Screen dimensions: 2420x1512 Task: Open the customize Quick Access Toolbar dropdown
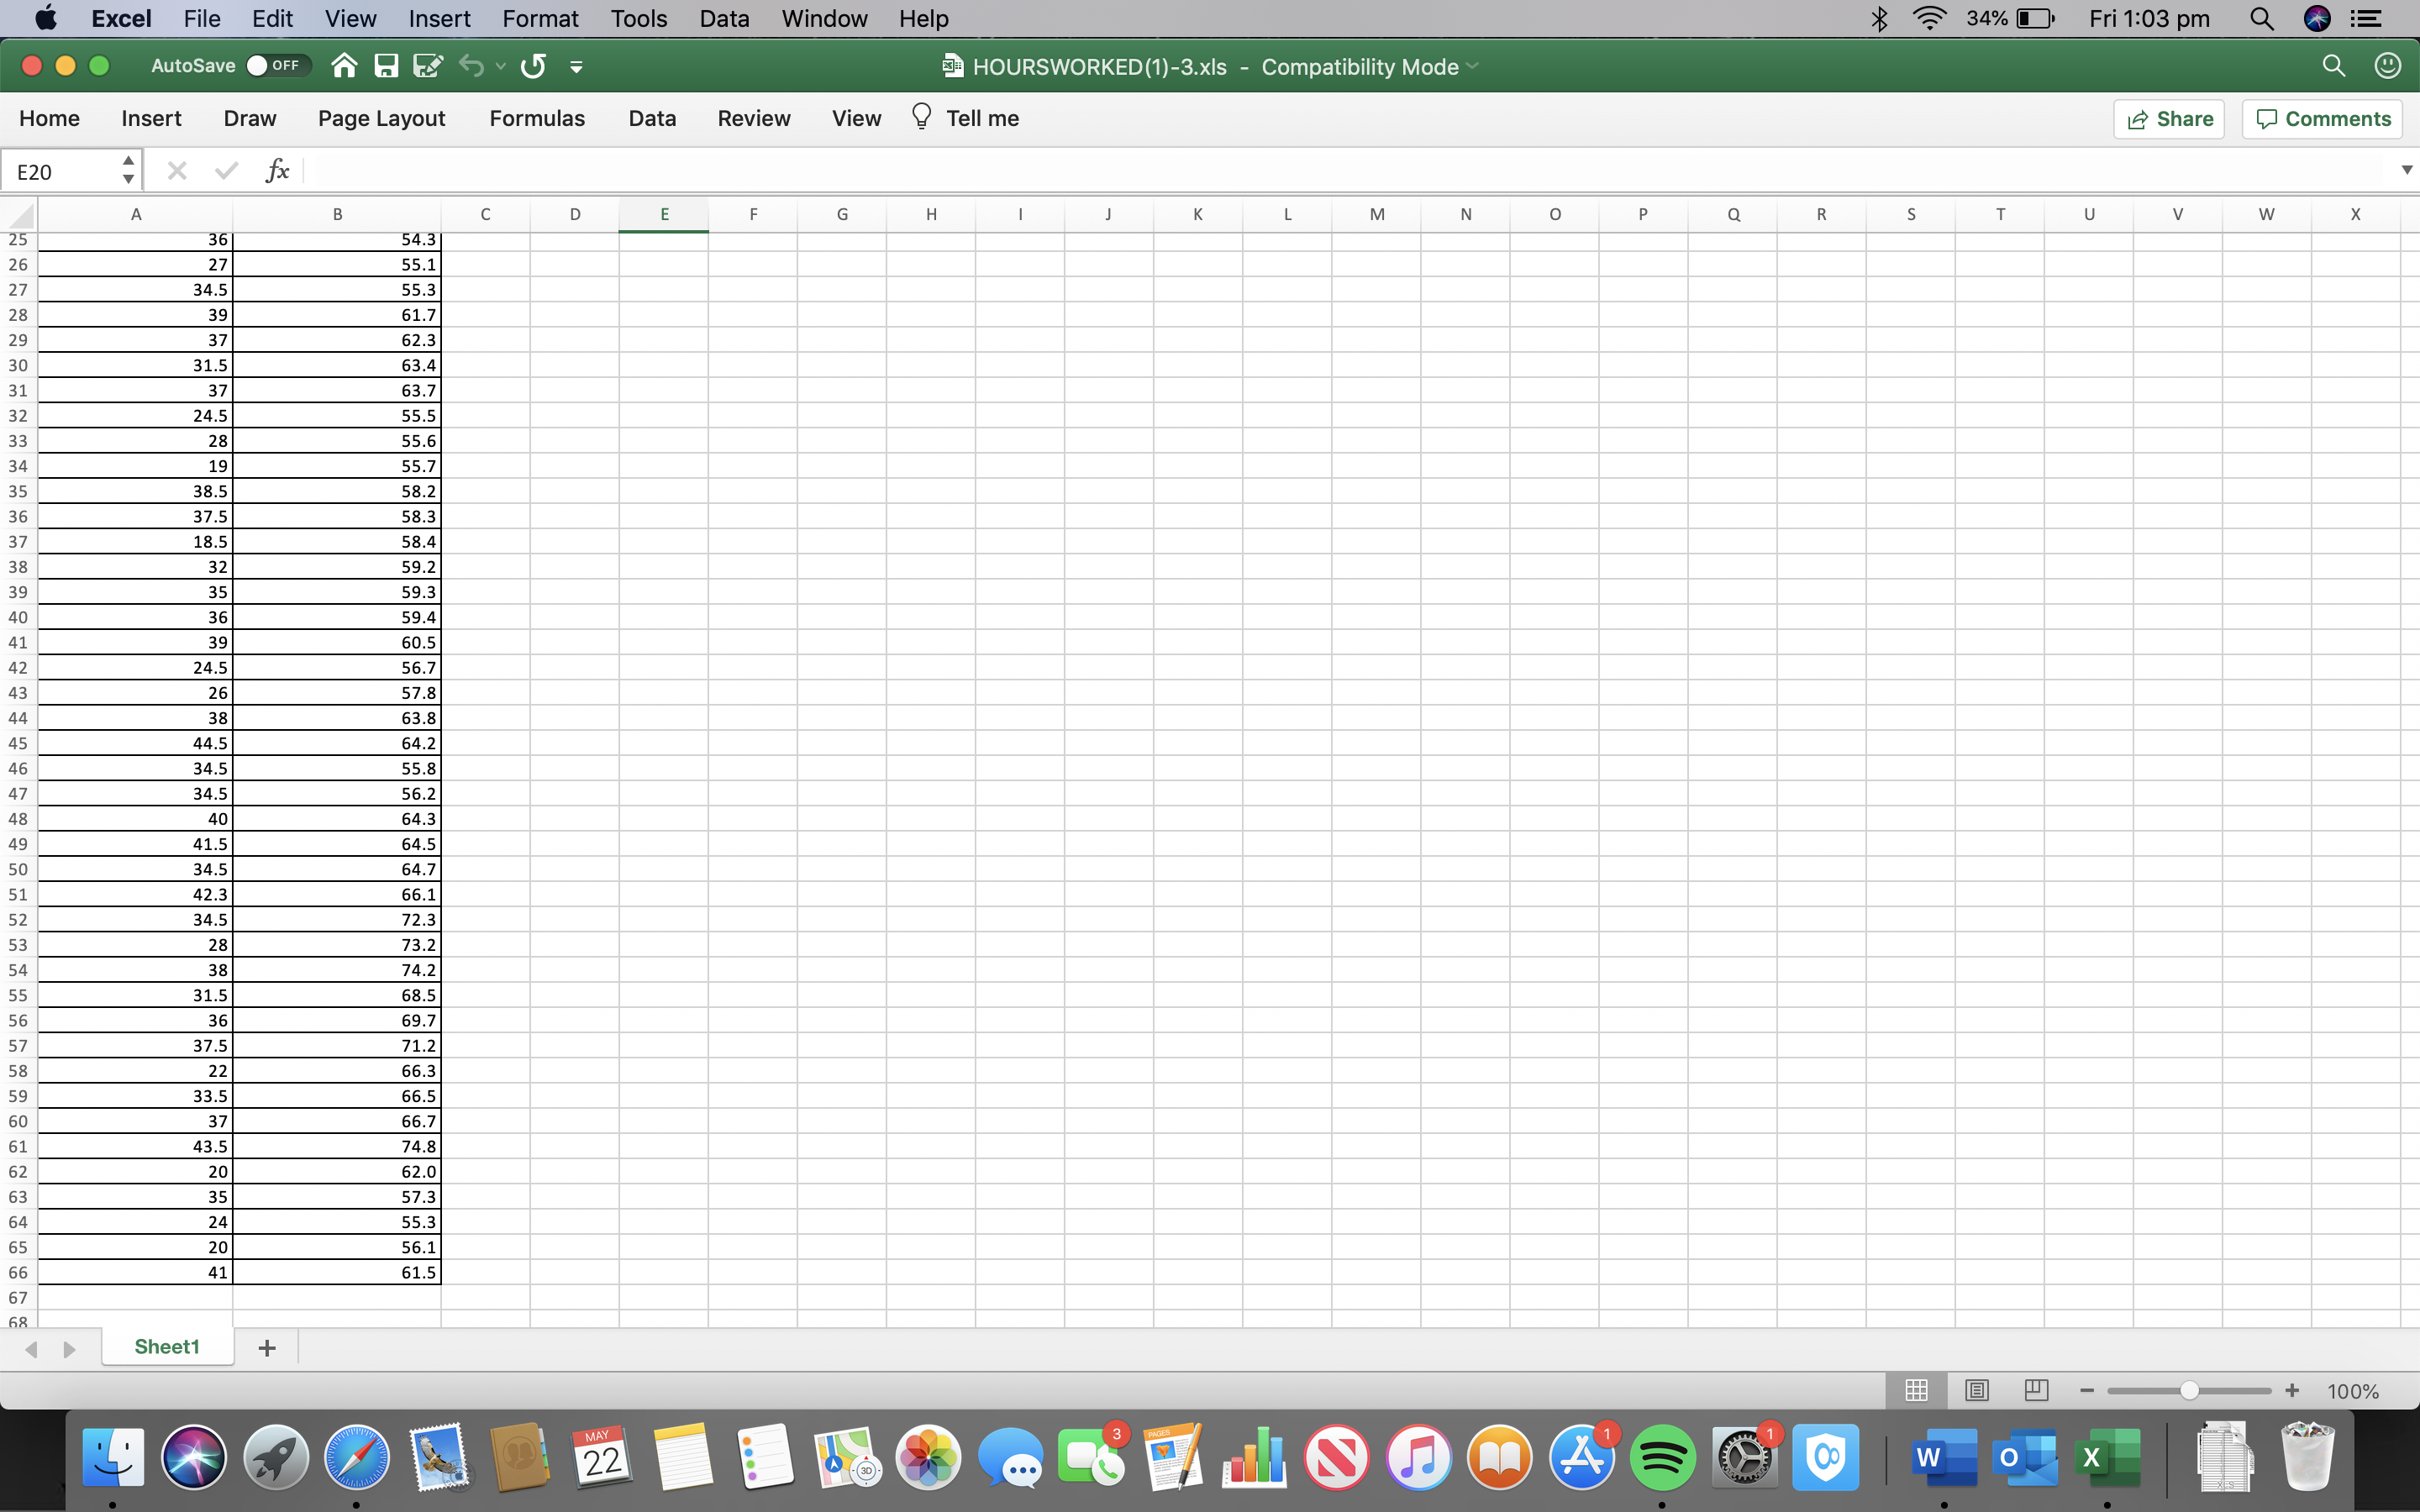[x=576, y=66]
